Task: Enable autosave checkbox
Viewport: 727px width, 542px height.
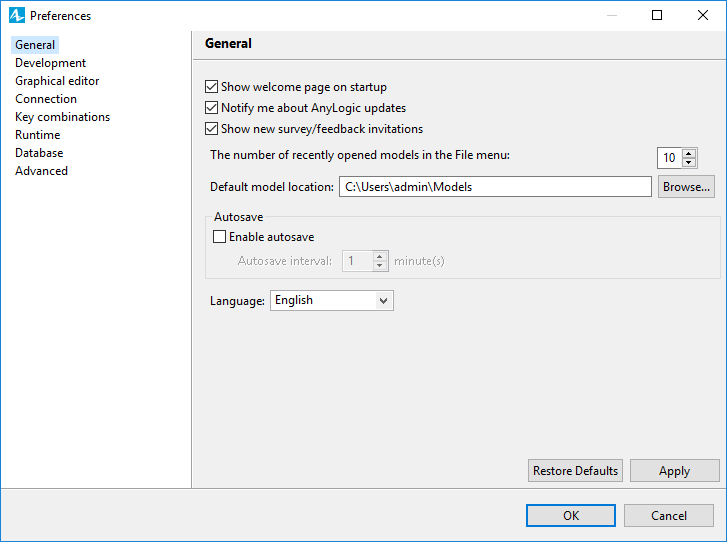Action: pyautogui.click(x=219, y=236)
